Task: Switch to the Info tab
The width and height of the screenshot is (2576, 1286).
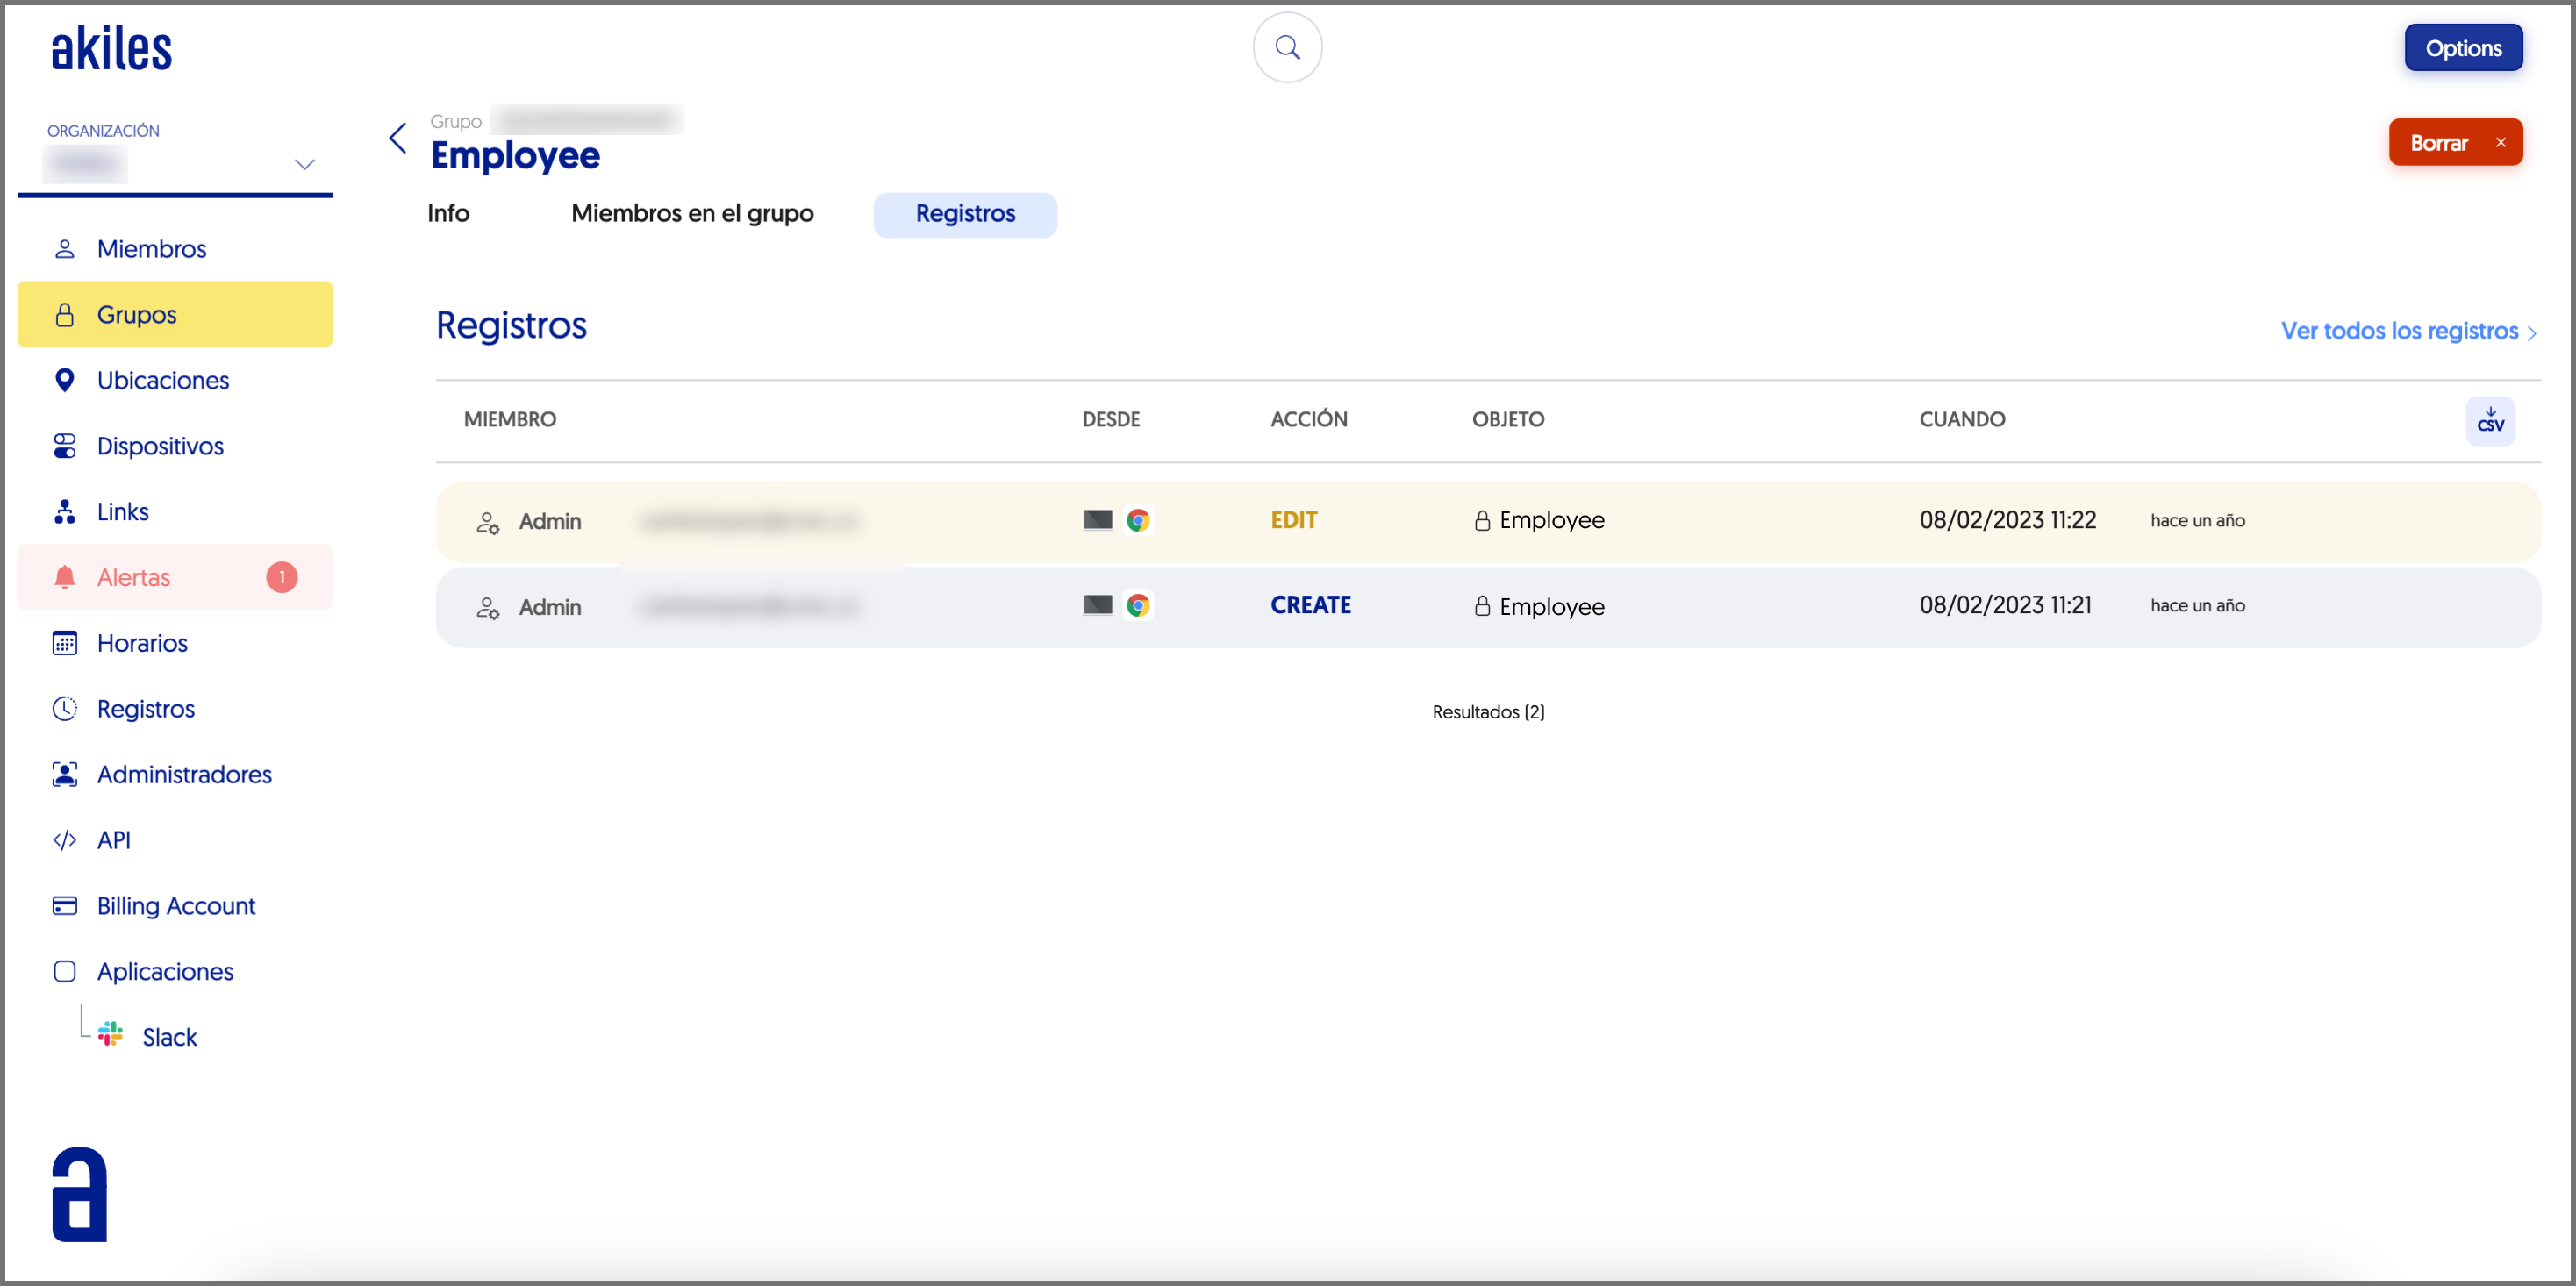Action: coord(448,213)
